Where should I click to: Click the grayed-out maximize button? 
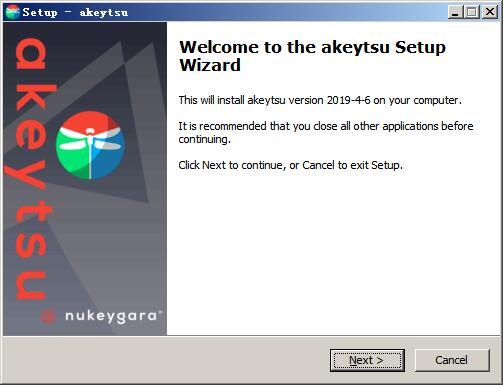(472, 12)
